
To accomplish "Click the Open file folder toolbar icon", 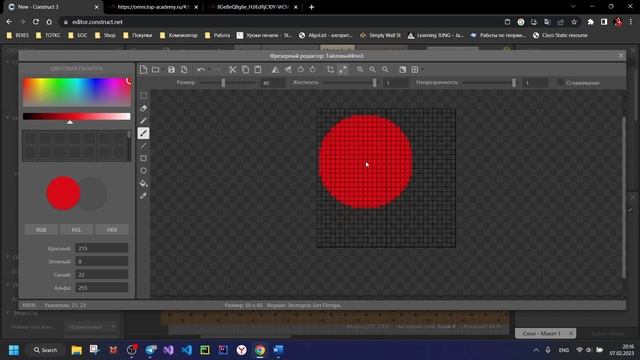I will point(156,70).
